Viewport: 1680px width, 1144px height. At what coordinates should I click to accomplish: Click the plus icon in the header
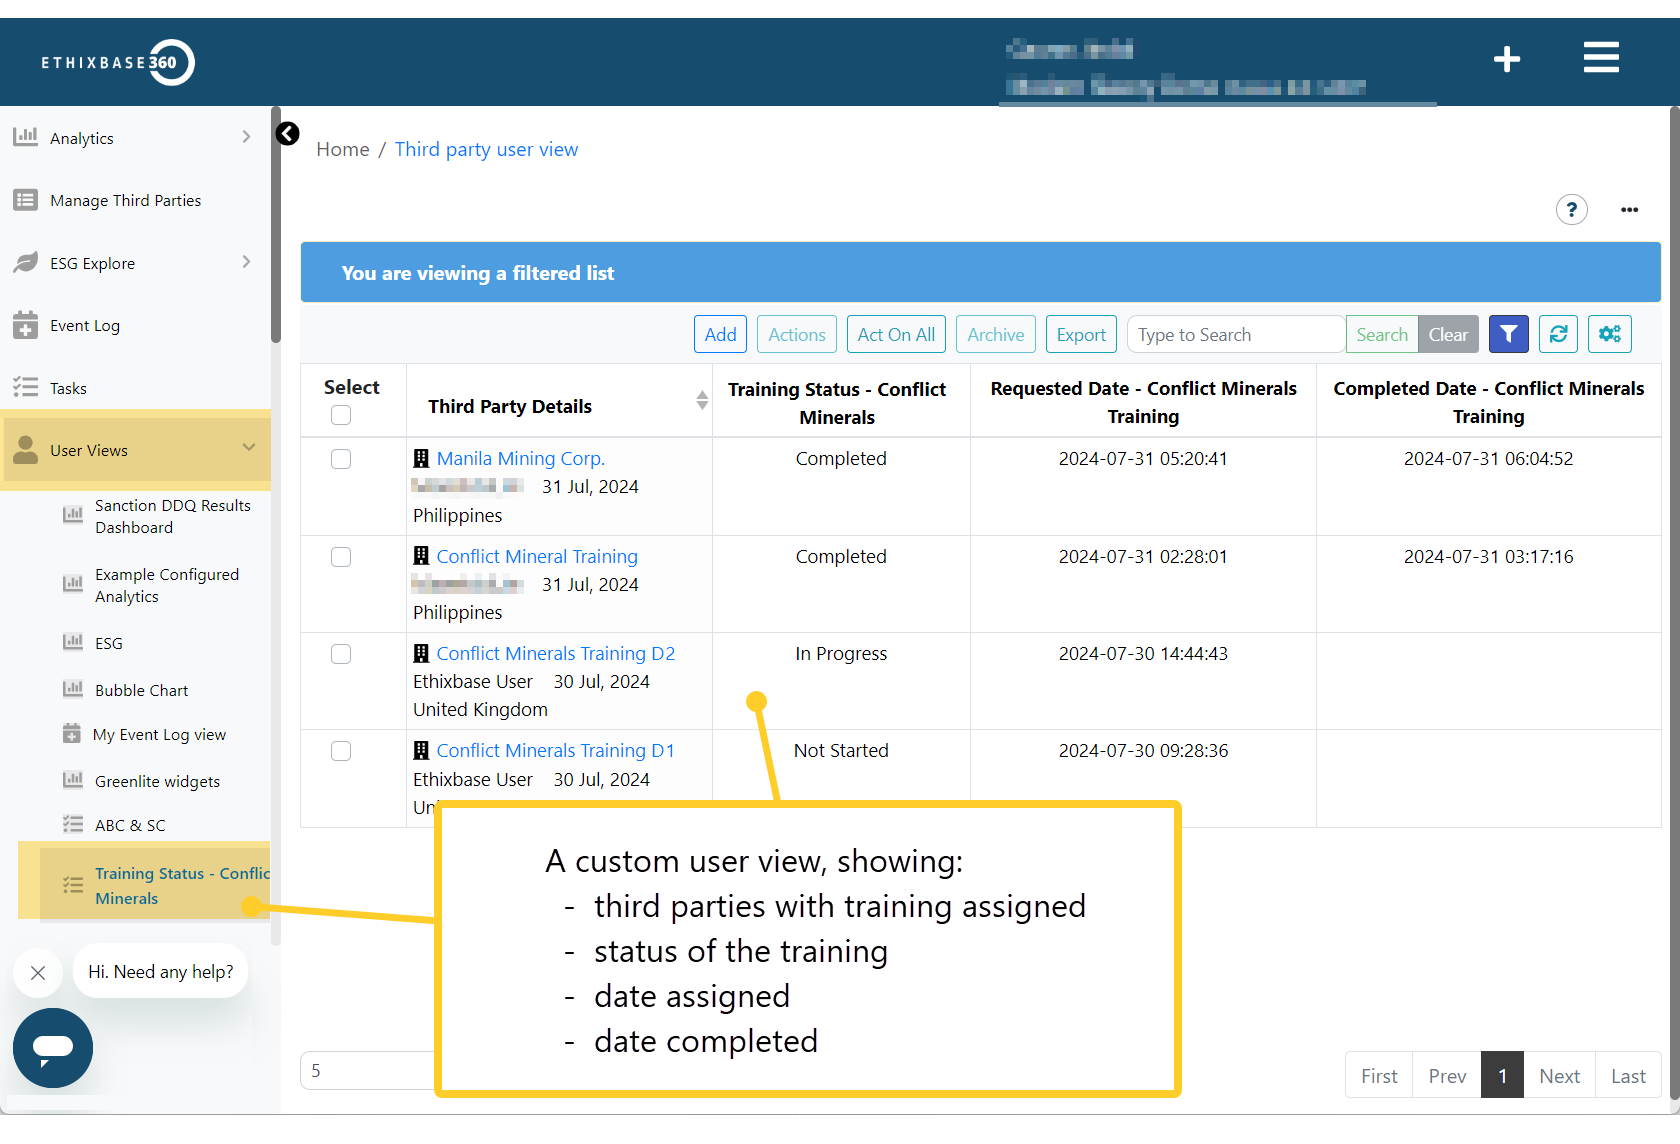pos(1506,59)
